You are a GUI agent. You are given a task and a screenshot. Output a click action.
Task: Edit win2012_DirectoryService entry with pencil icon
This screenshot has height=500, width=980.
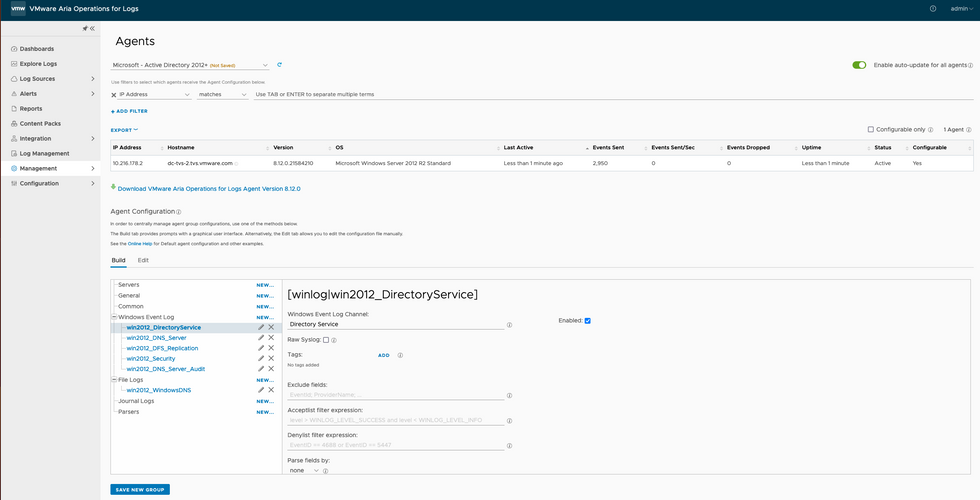click(261, 327)
